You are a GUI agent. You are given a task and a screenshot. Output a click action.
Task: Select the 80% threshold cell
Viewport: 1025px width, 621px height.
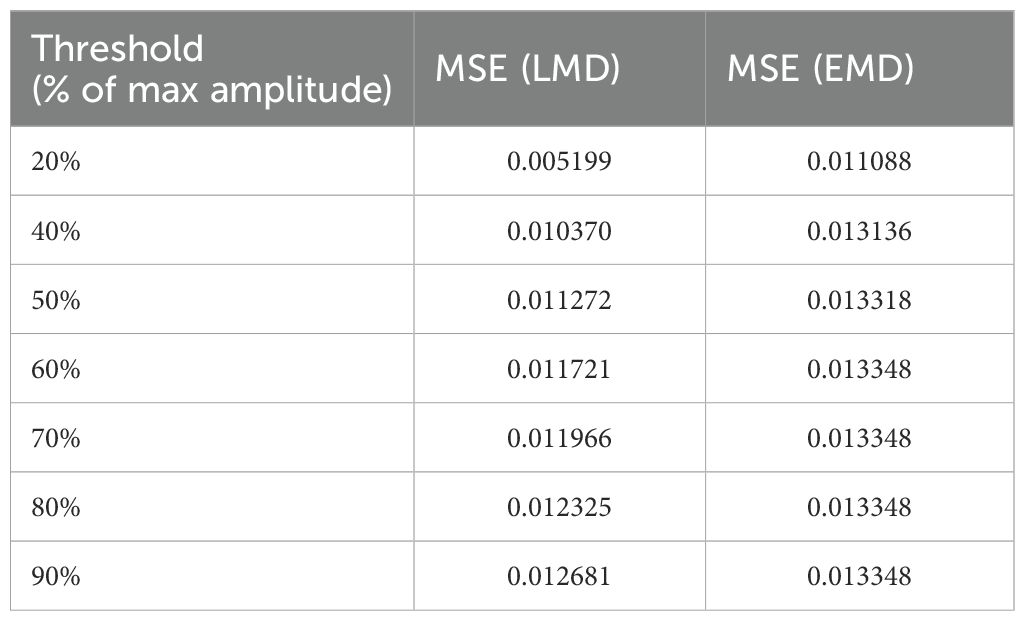pyautogui.click(x=56, y=507)
